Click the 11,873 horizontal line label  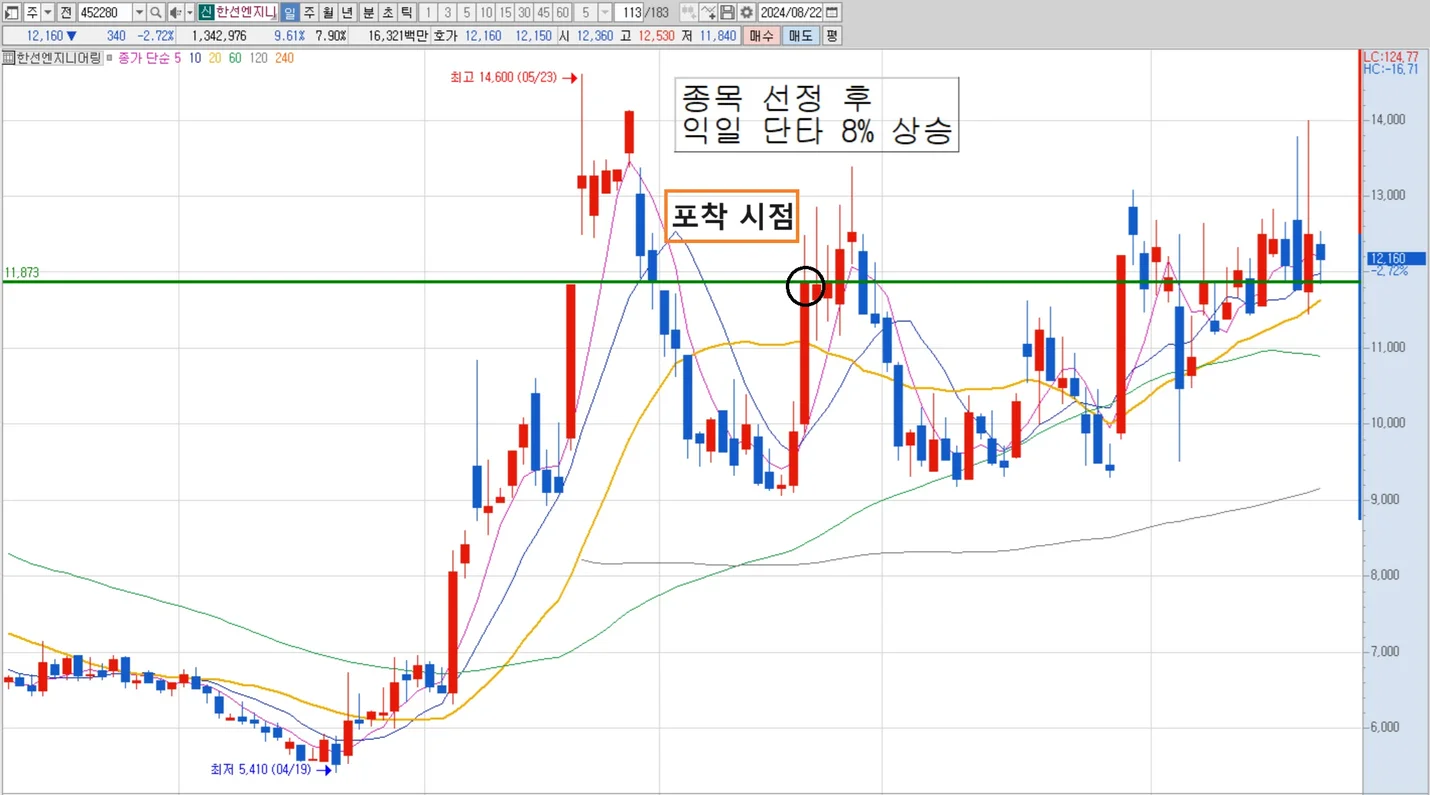(20, 272)
